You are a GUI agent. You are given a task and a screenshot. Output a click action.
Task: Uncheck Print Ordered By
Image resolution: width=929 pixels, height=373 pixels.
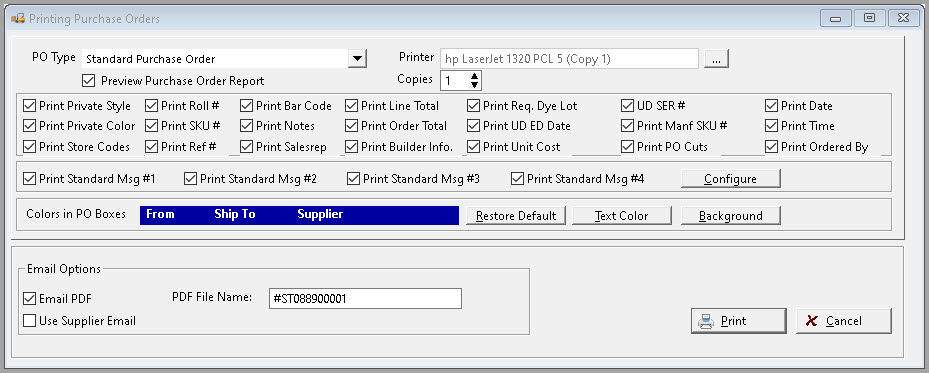coord(771,147)
